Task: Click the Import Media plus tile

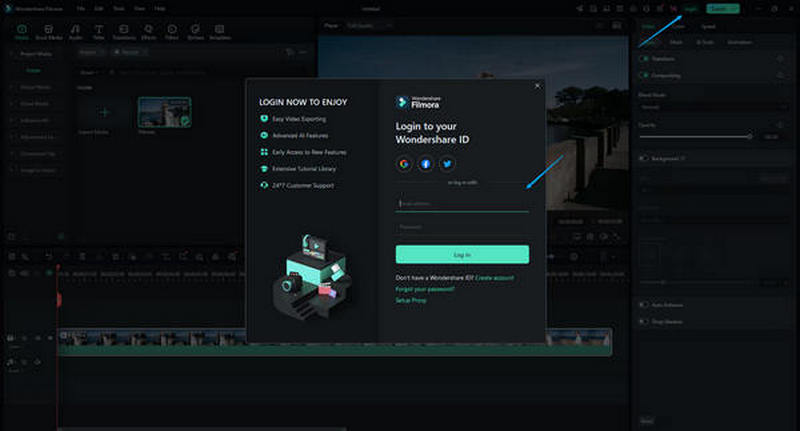Action: point(104,113)
